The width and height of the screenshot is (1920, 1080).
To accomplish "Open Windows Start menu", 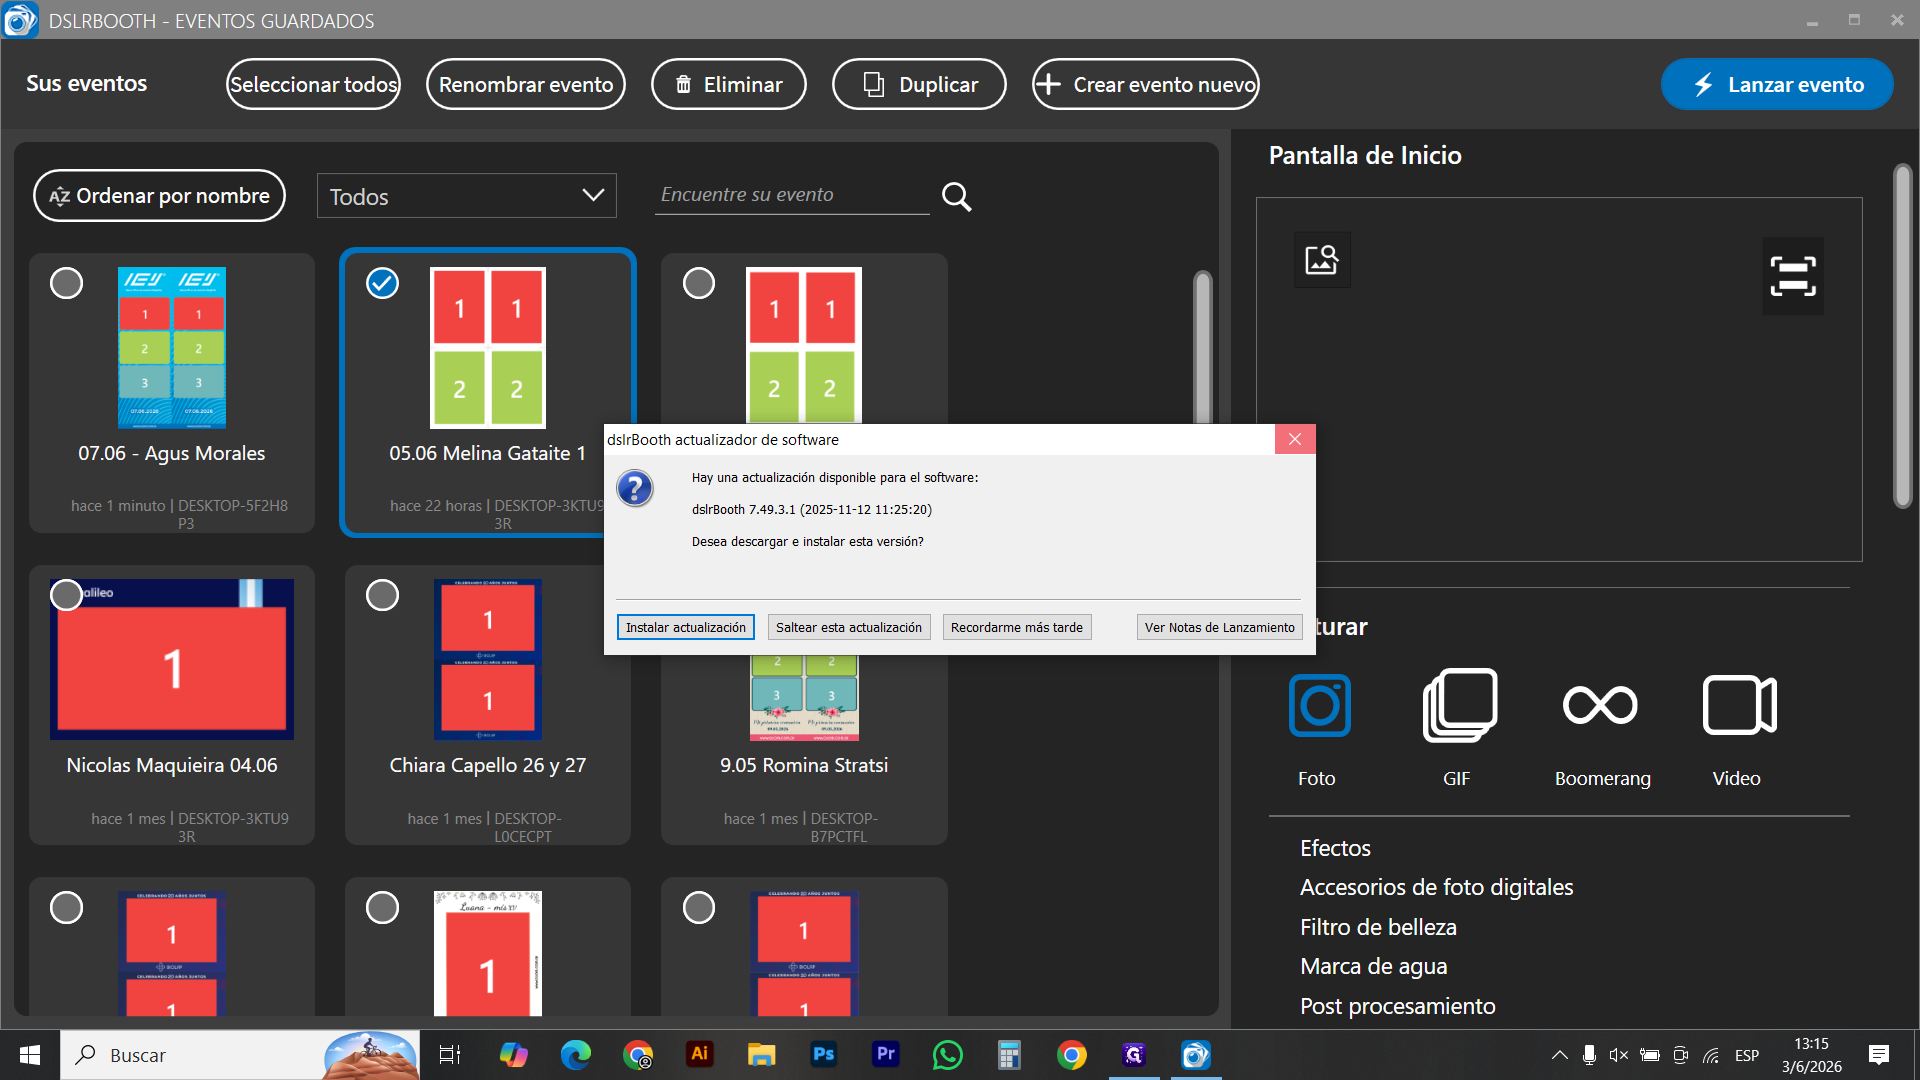I will pos(30,1055).
